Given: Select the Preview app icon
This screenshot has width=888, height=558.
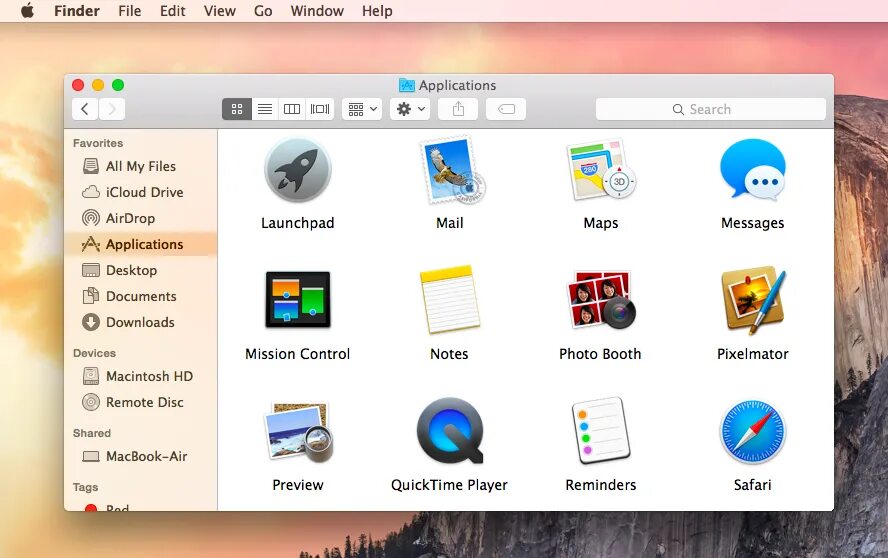Looking at the screenshot, I should coord(298,432).
